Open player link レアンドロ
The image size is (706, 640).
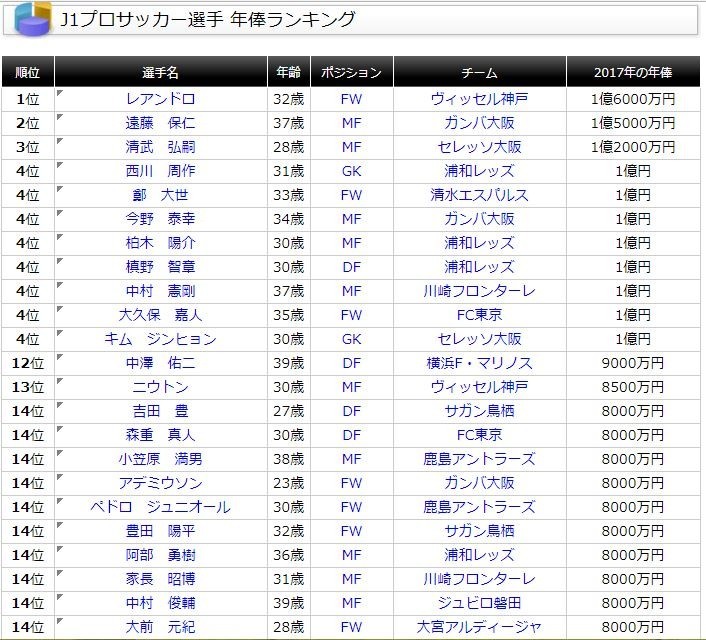coord(161,99)
